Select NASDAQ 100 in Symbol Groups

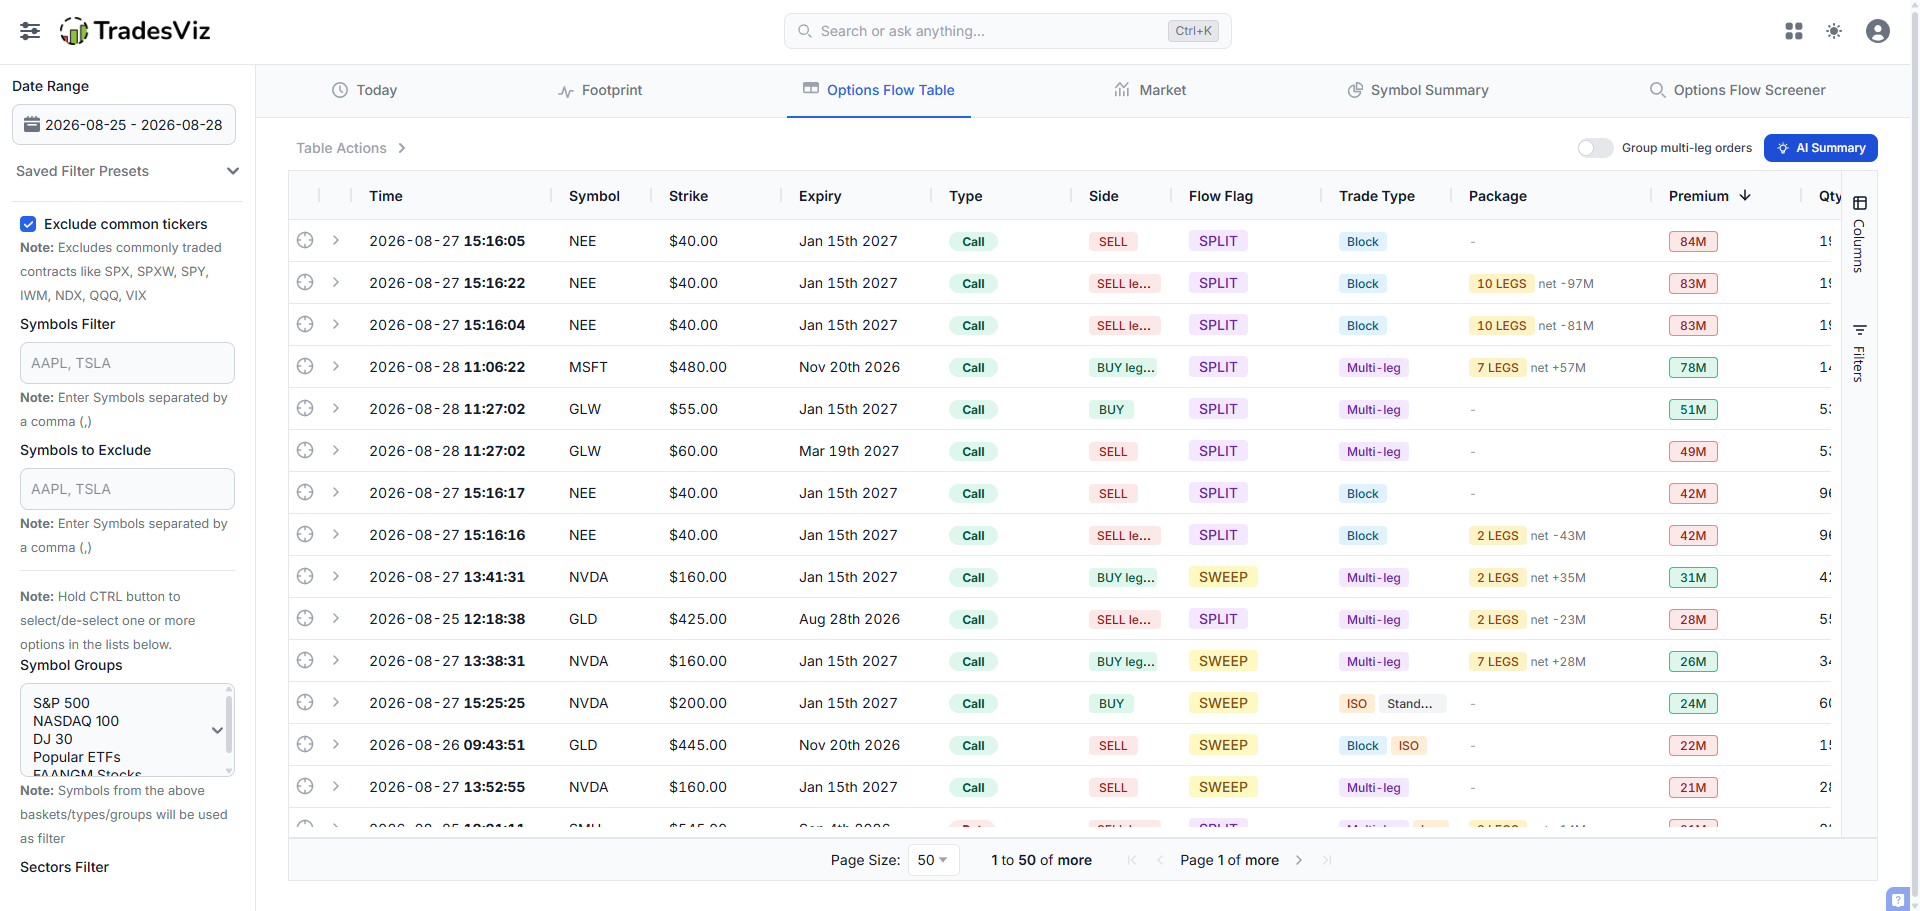click(x=76, y=721)
